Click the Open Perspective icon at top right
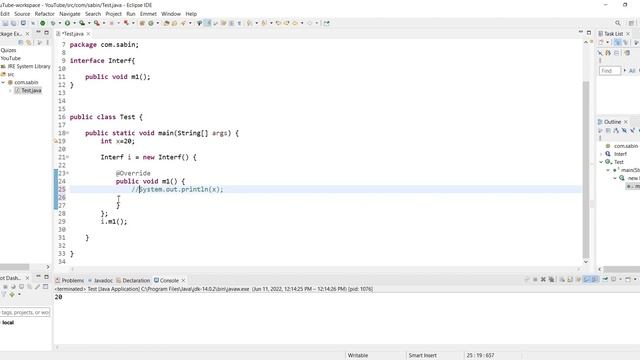640x360 pixels. [x=631, y=23]
